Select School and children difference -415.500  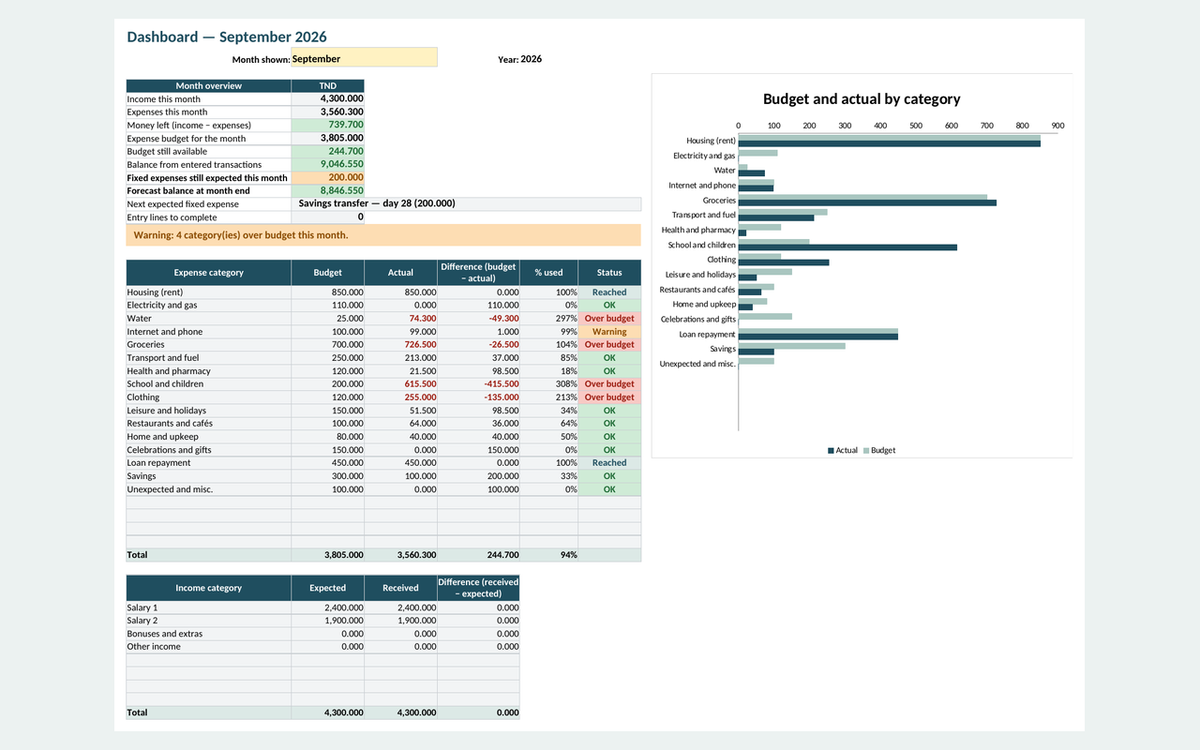(478, 384)
